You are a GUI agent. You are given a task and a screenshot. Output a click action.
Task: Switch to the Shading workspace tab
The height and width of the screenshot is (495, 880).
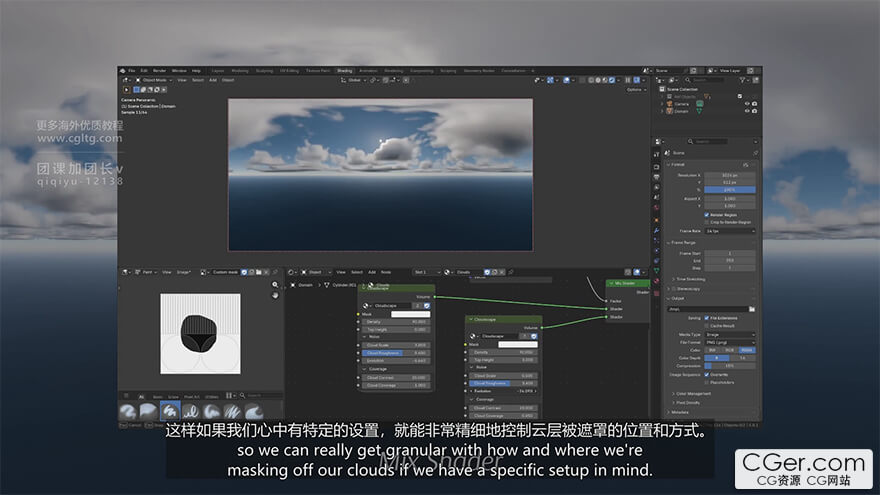click(x=344, y=71)
